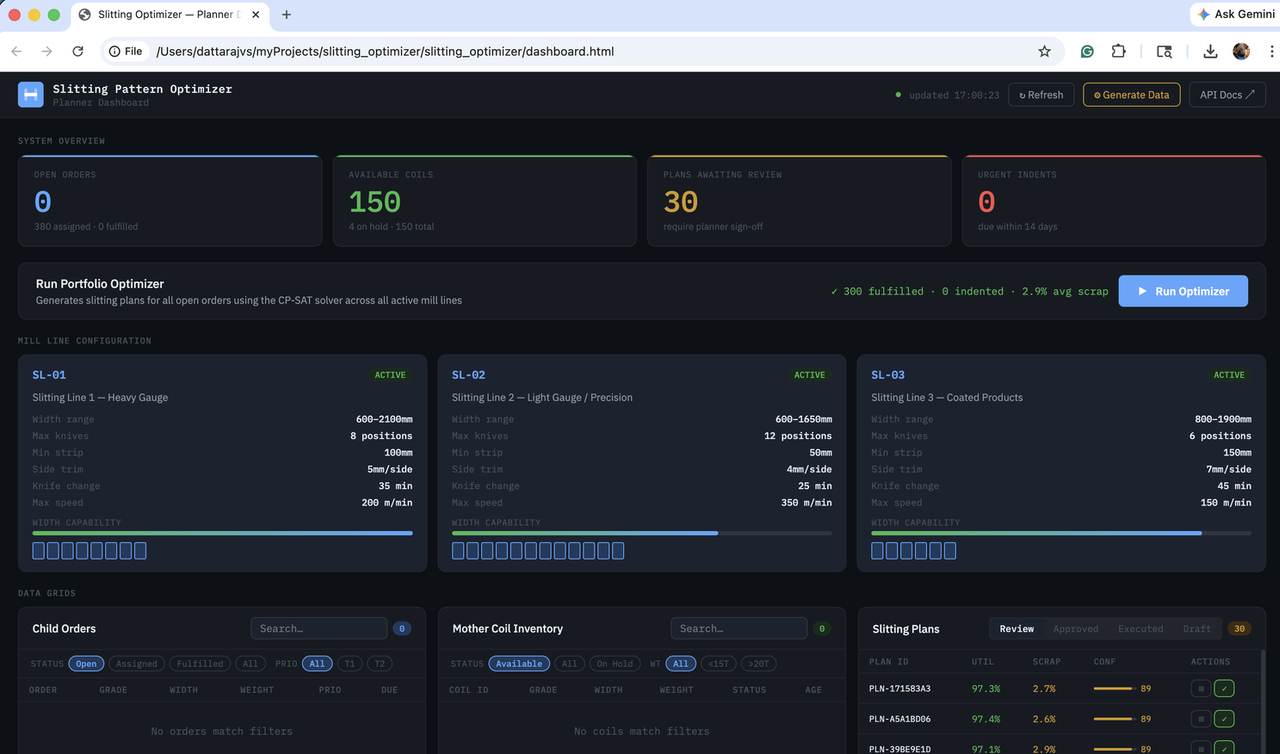Click confidence bar for PLN-171583A3

1114,689
